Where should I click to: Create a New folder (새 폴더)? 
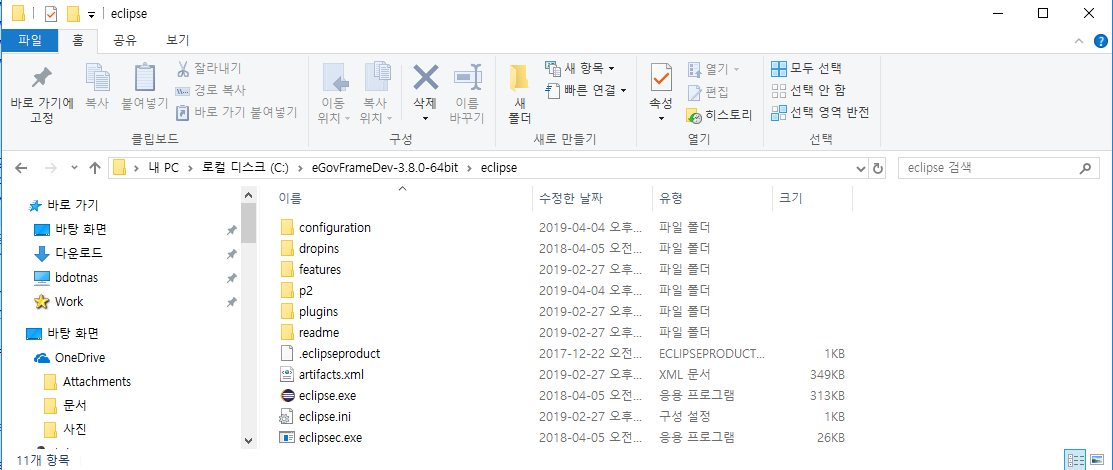point(520,92)
